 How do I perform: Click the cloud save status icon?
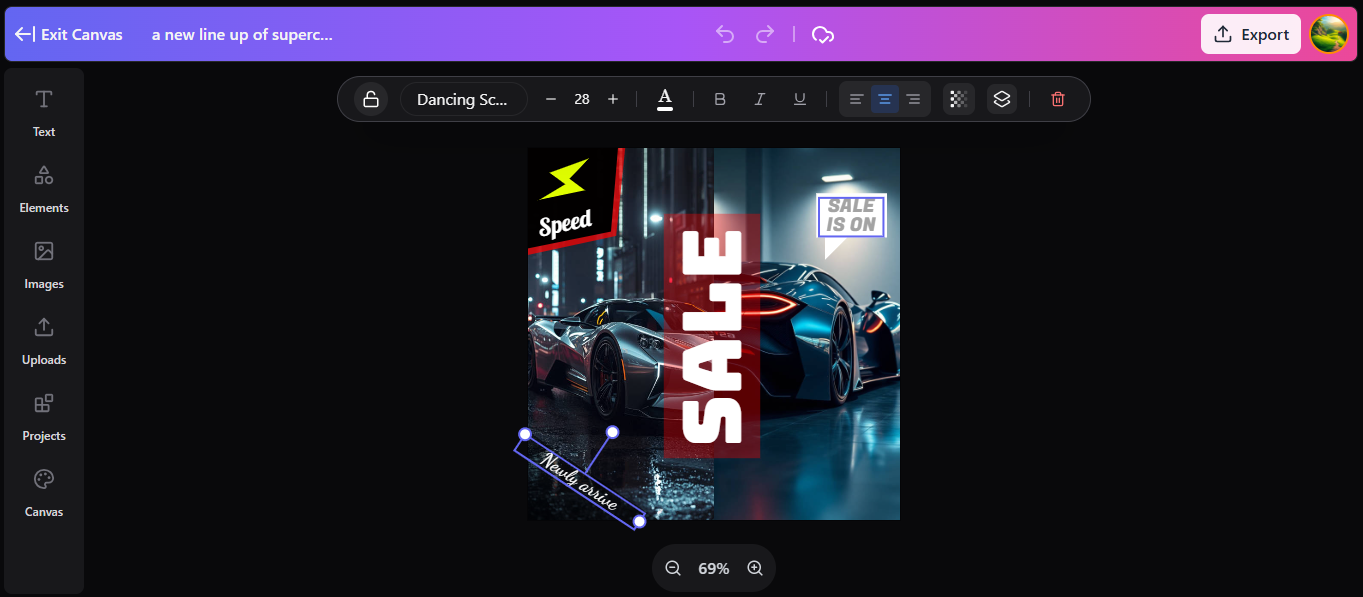pyautogui.click(x=823, y=34)
